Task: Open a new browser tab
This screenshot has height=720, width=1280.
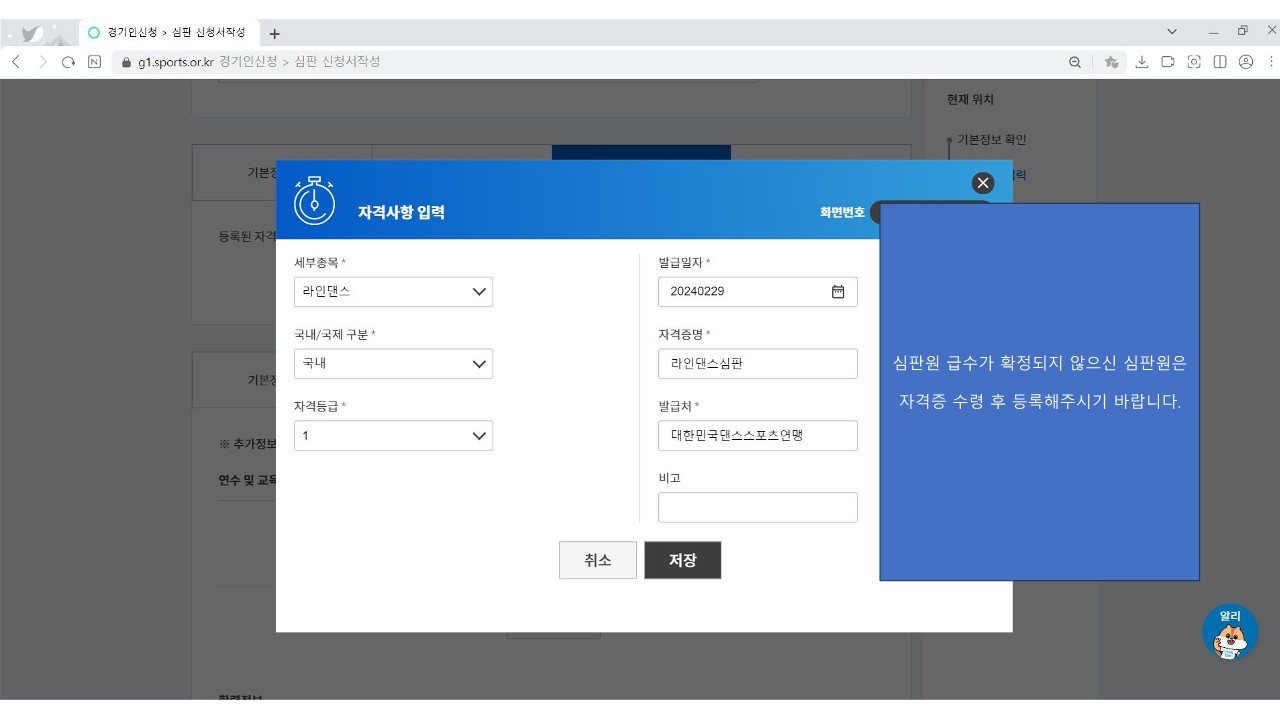Action: point(275,33)
